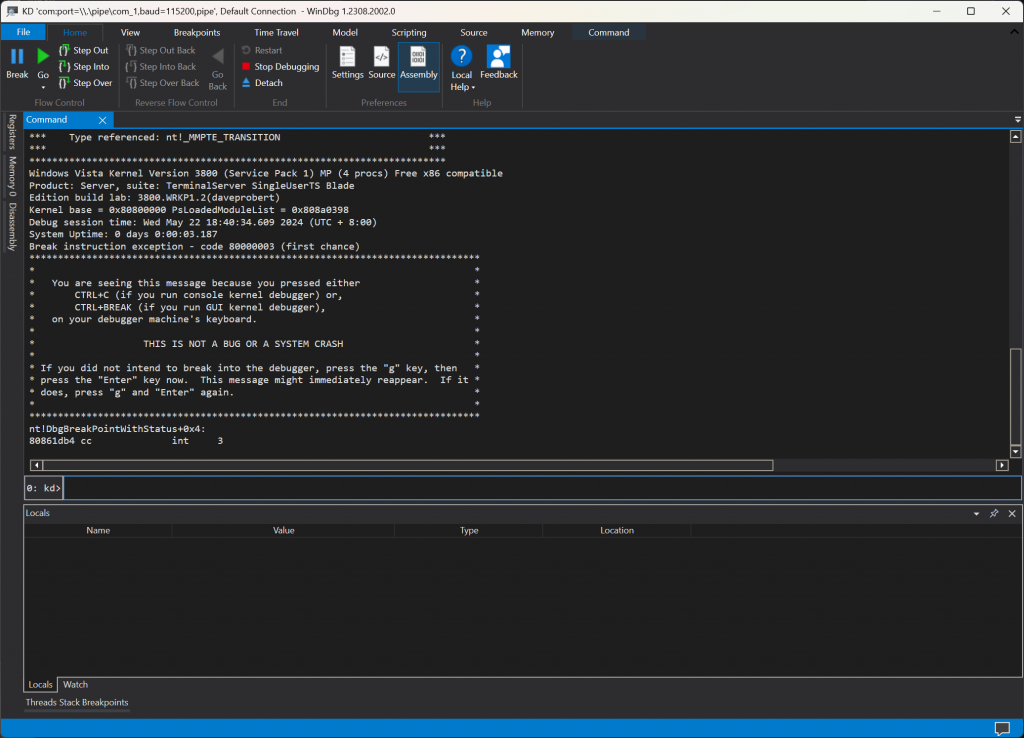The image size is (1024, 738).
Task: Close the Locals panel
Action: 1012,513
